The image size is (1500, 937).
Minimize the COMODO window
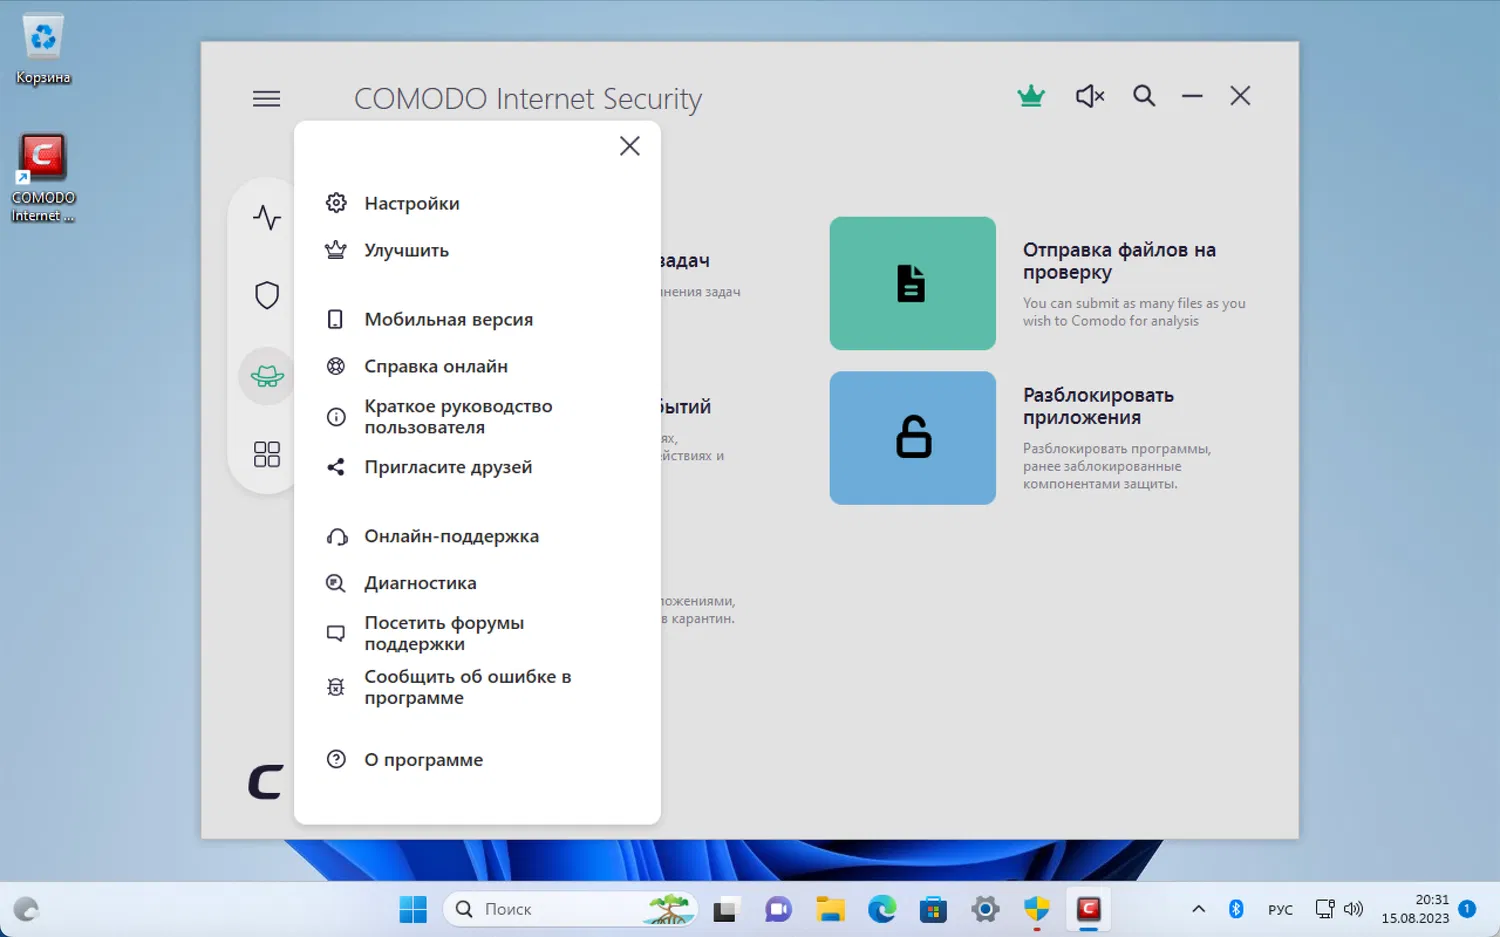(1192, 96)
